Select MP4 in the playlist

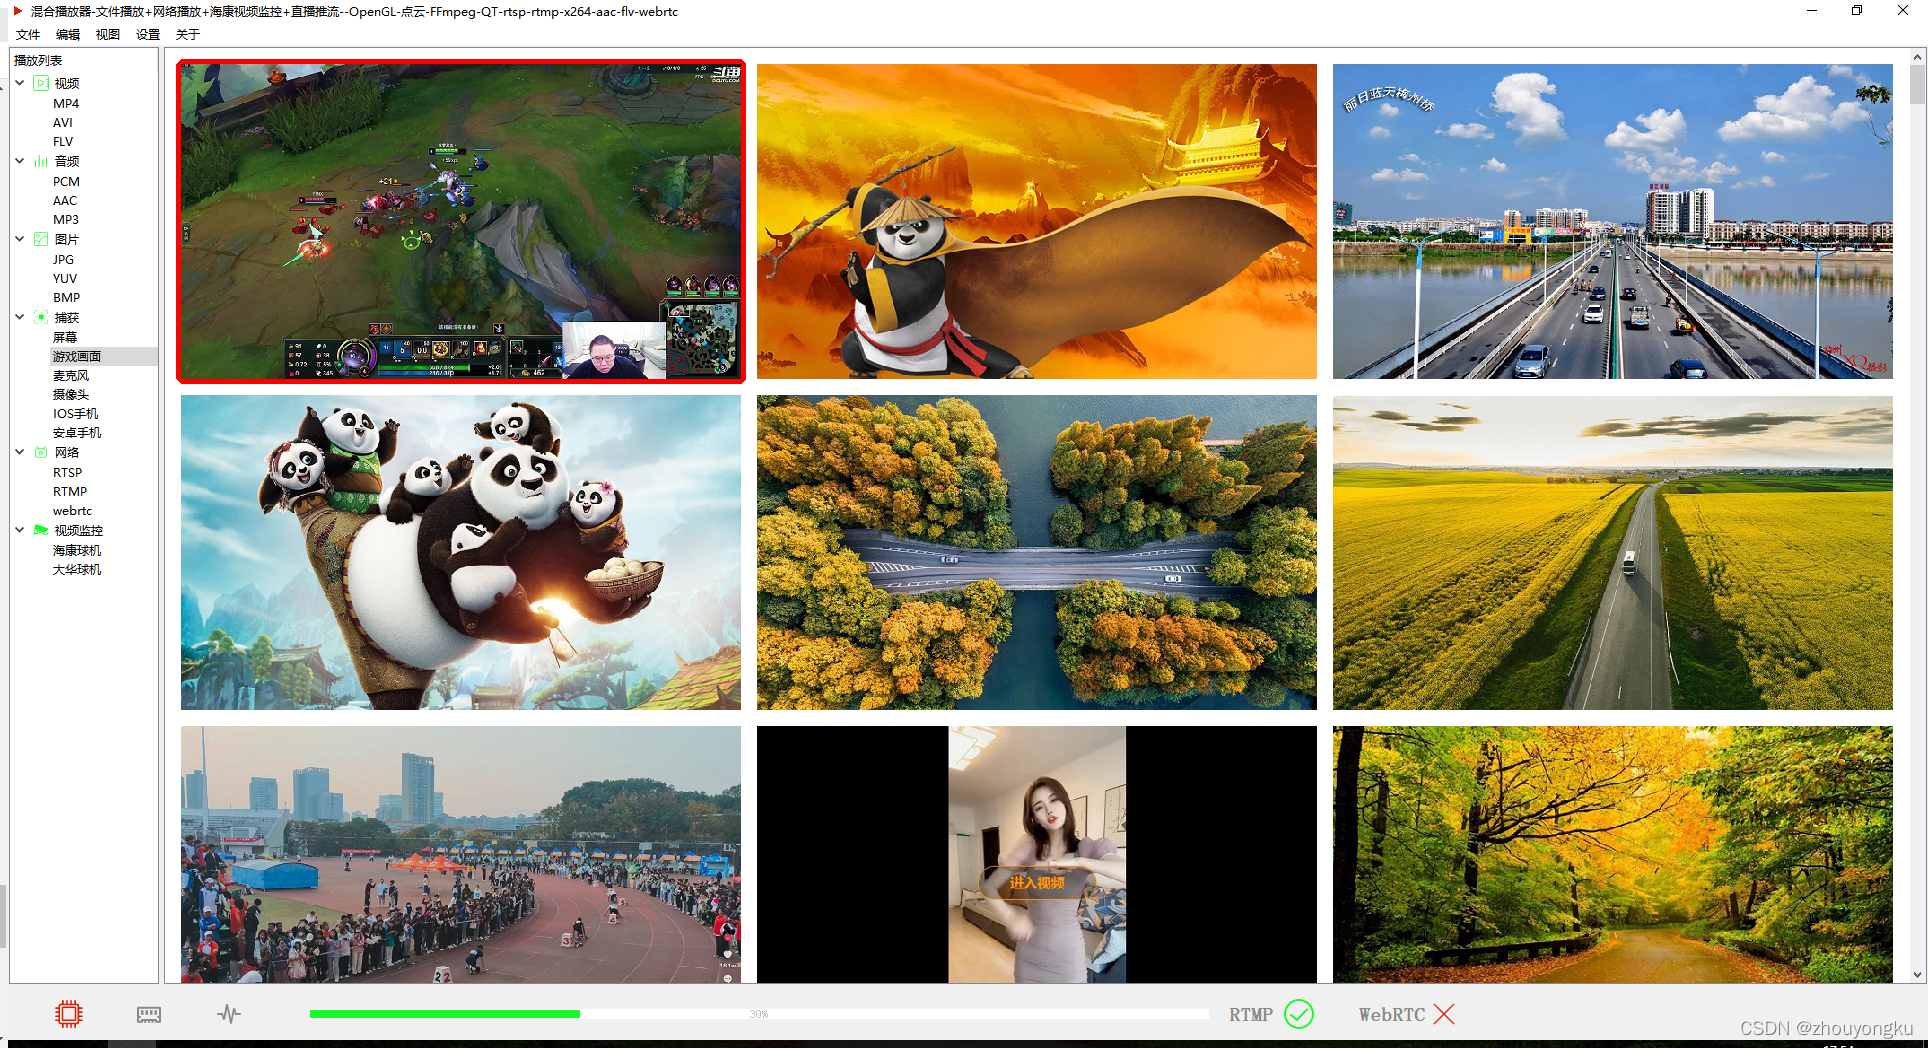66,103
